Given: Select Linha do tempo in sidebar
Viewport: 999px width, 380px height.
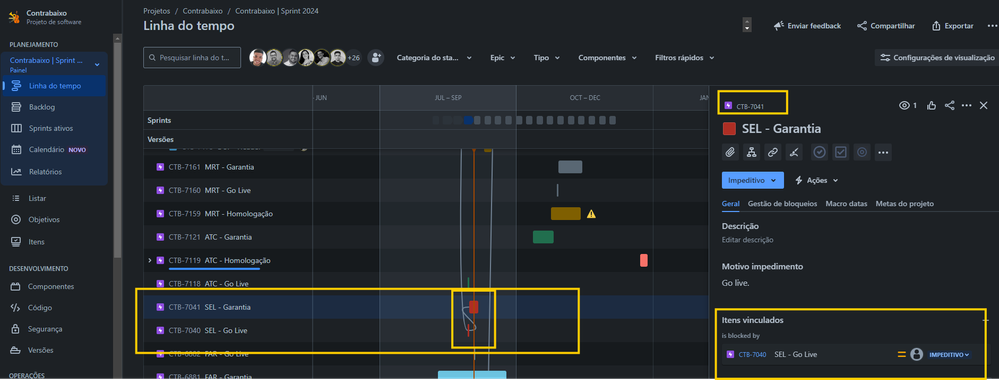Looking at the screenshot, I should click(x=55, y=86).
